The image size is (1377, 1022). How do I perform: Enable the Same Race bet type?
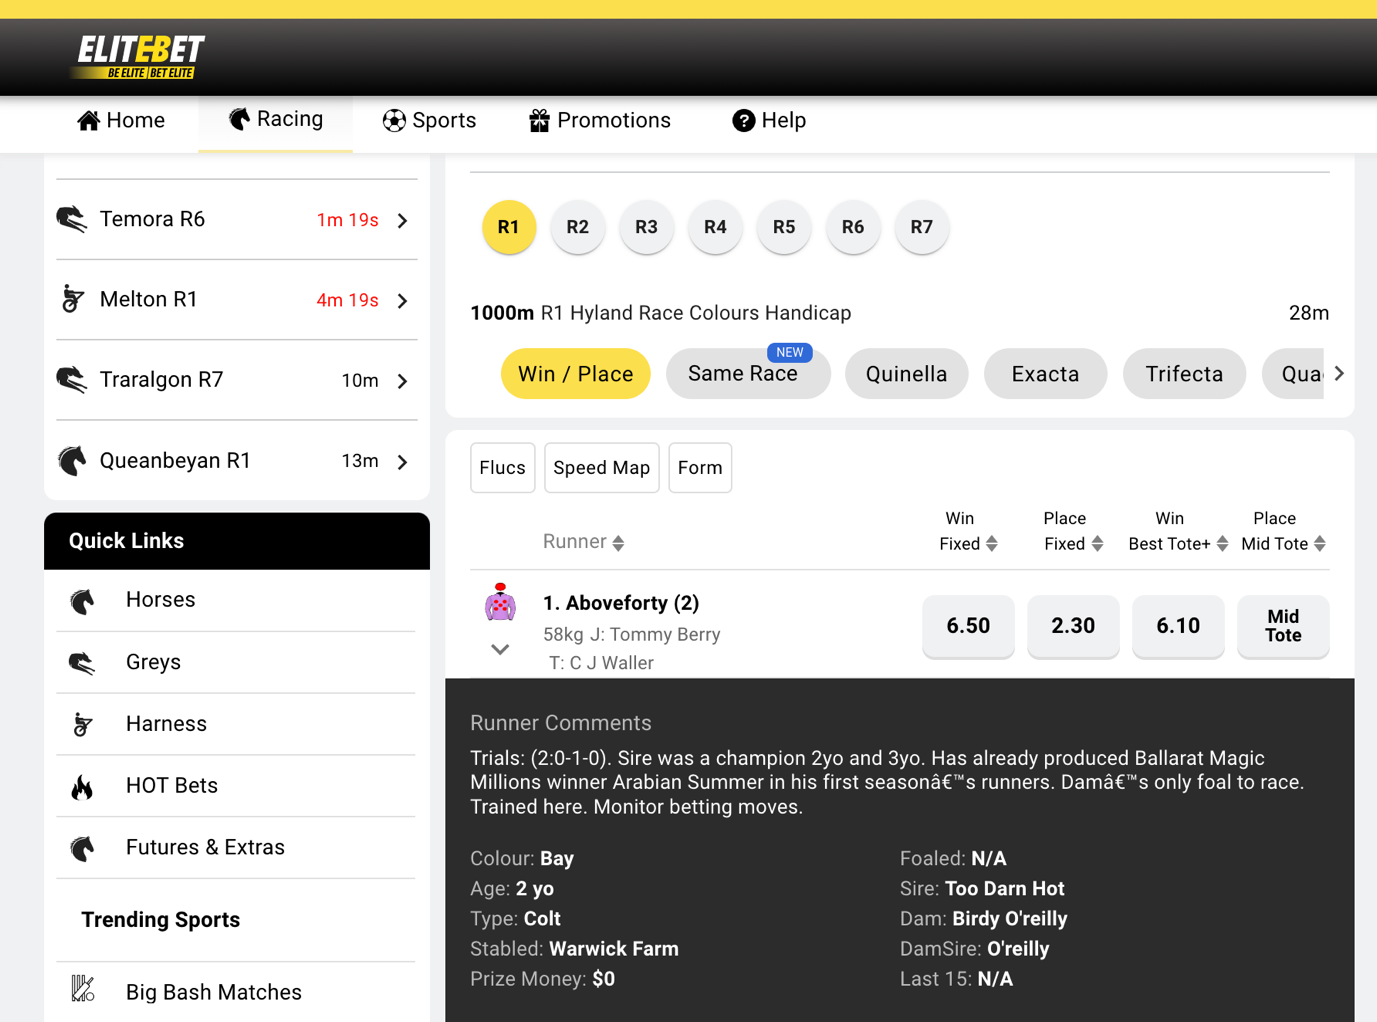[747, 373]
